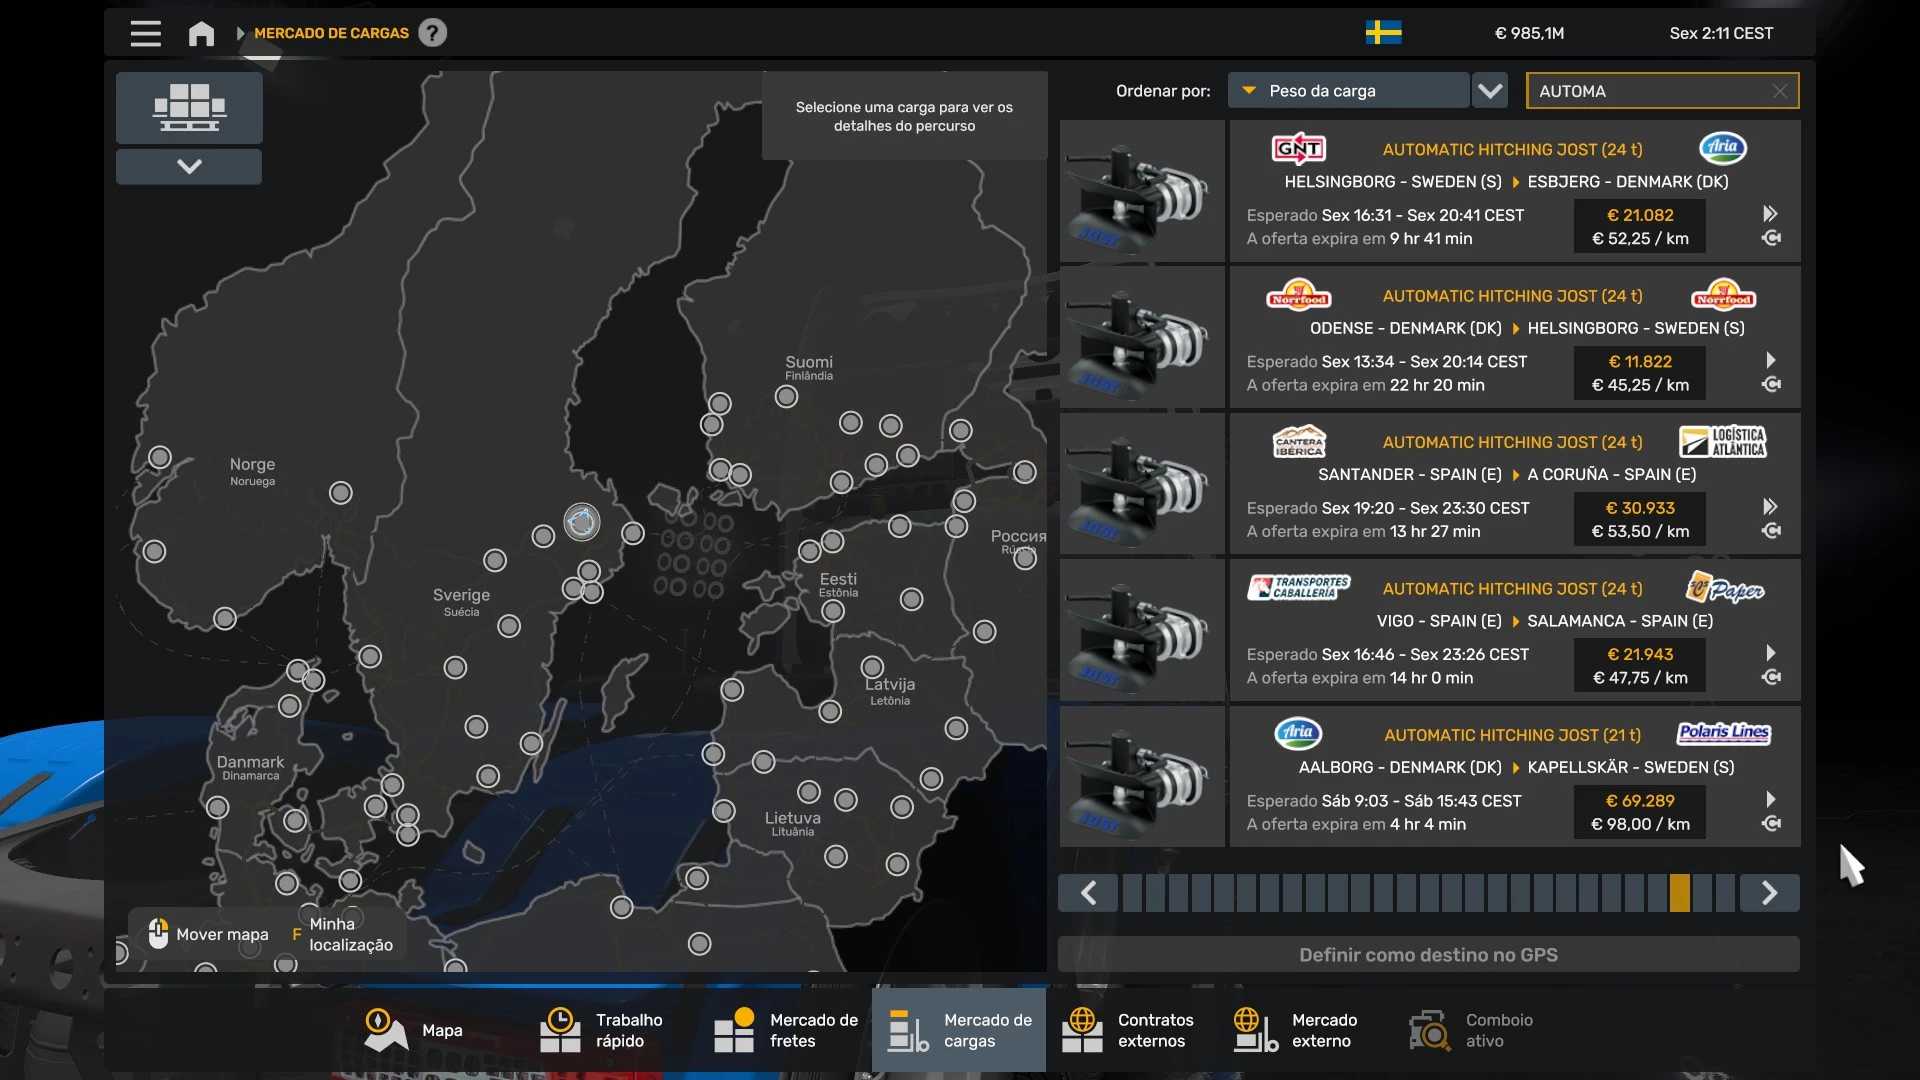The image size is (1920, 1080).
Task: Click the player location marker on map
Action: pyautogui.click(x=581, y=521)
